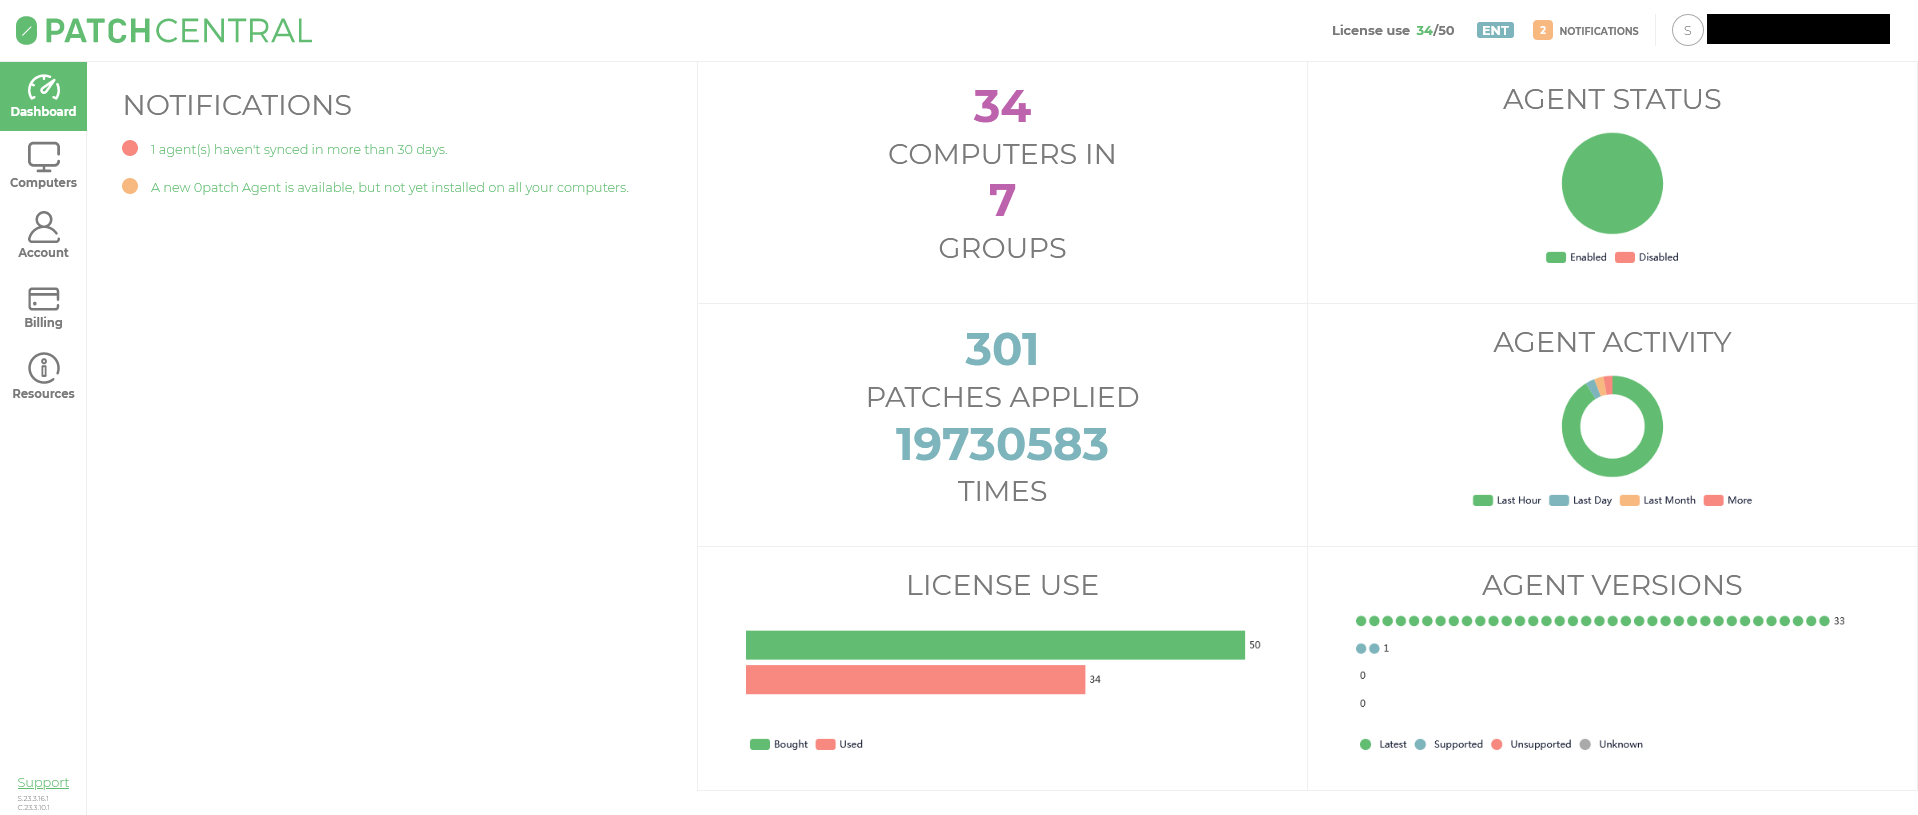
Task: Toggle the Last Hour legend entry
Action: 1507,500
